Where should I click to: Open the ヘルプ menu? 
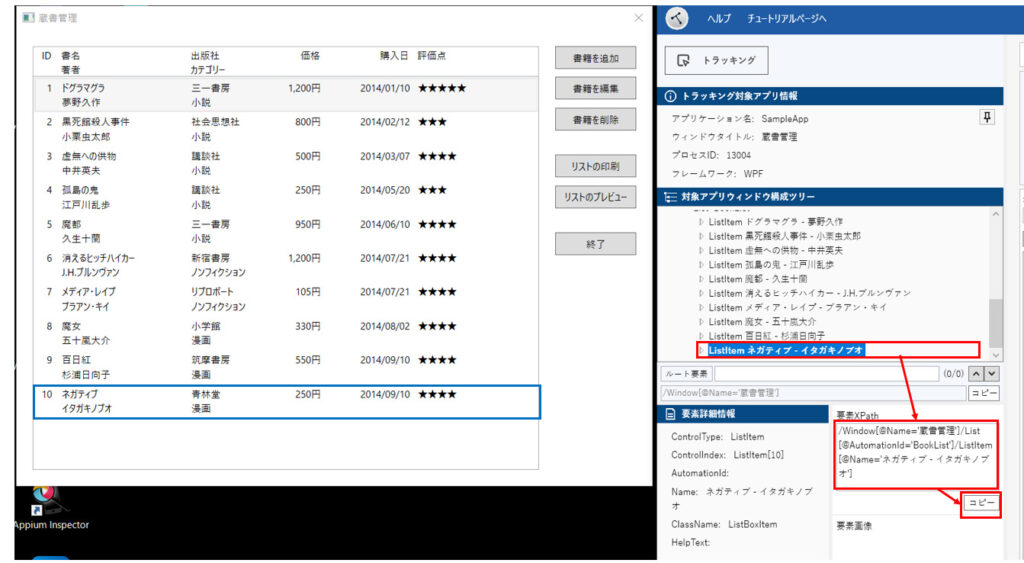coord(719,19)
